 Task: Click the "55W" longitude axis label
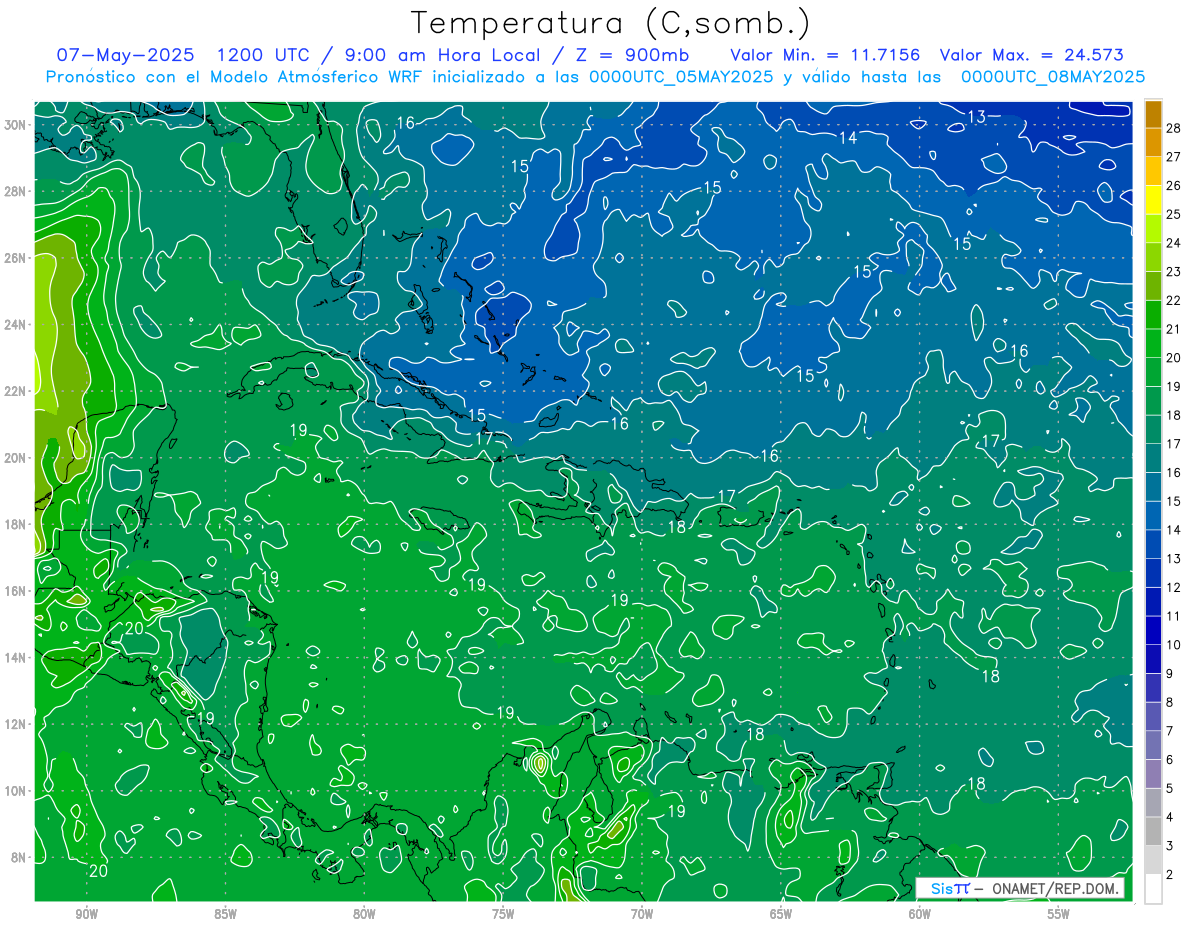(x=1059, y=915)
